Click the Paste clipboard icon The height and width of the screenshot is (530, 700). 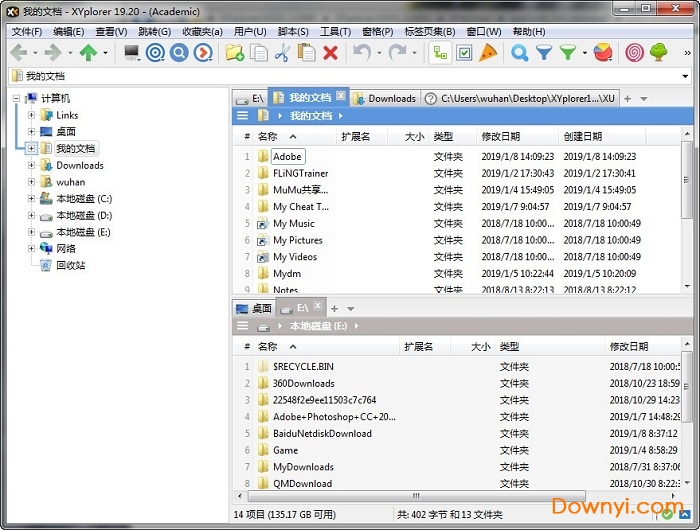pos(306,53)
